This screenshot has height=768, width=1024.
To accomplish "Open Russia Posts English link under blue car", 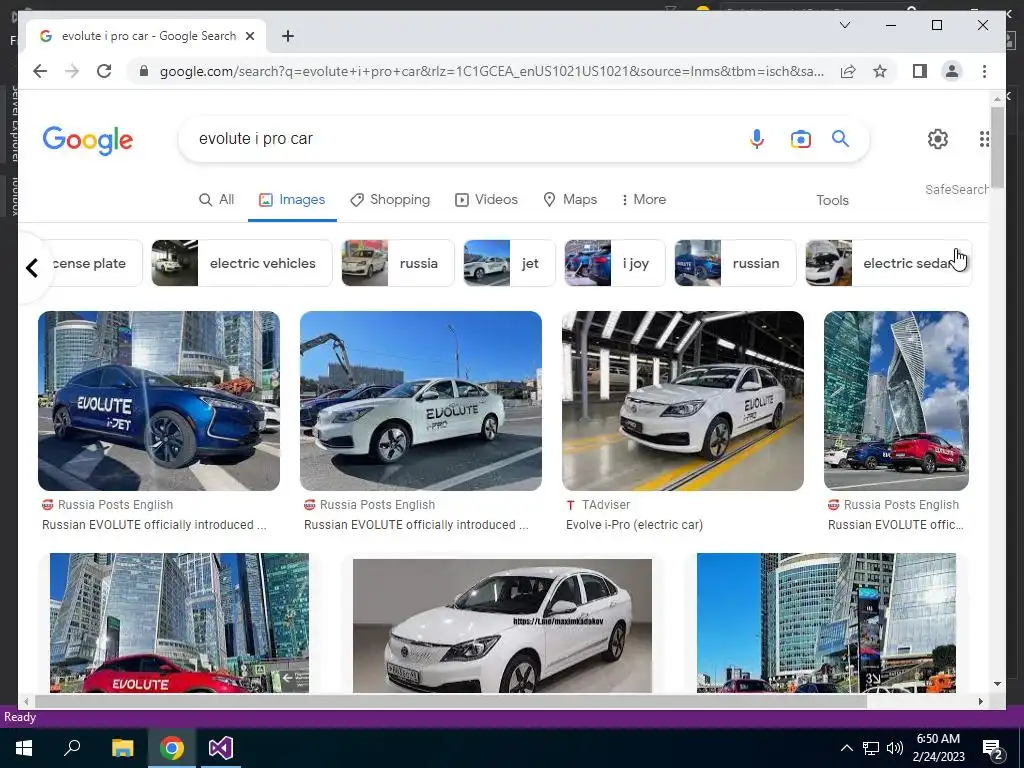I will [108, 505].
